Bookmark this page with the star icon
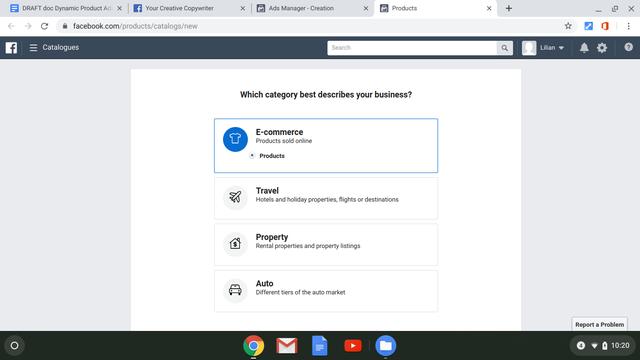 [568, 26]
